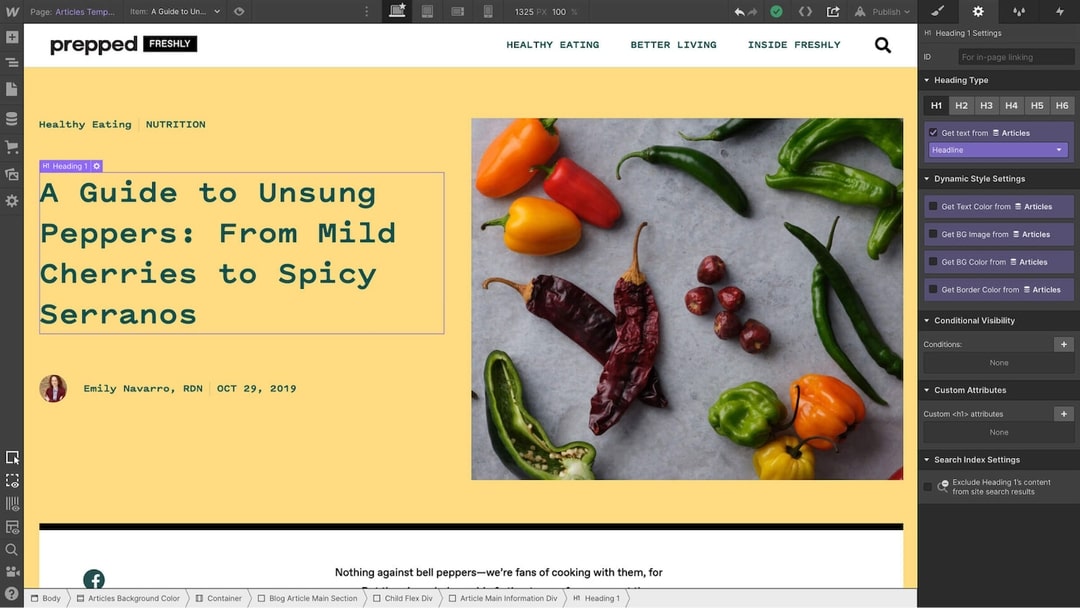Switch to mobile portrait breakpoint
The image size is (1080, 608).
[x=488, y=12]
